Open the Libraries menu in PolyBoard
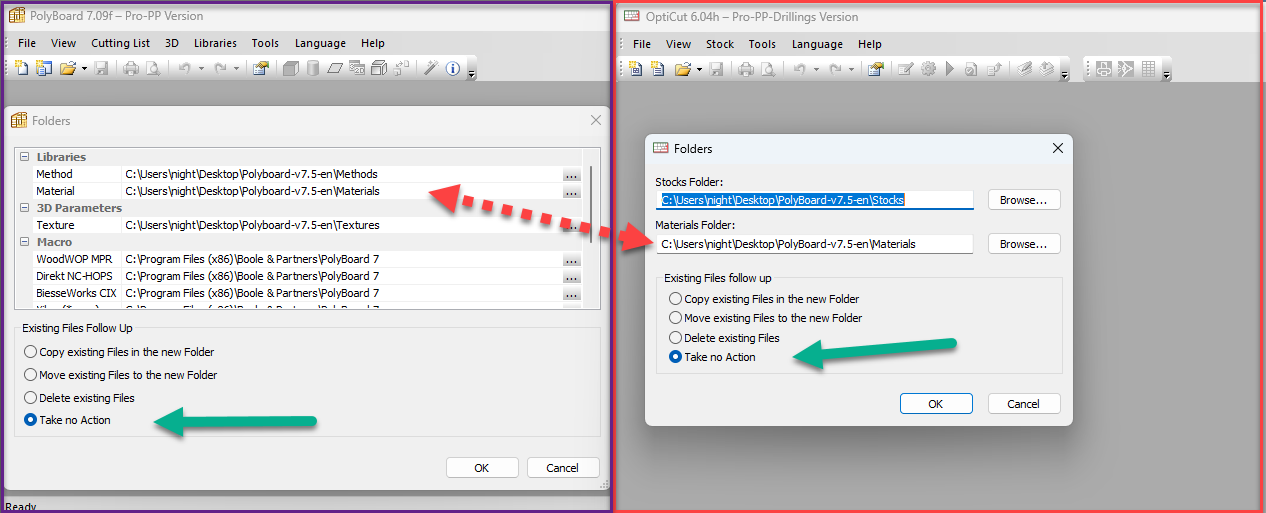 pos(215,43)
